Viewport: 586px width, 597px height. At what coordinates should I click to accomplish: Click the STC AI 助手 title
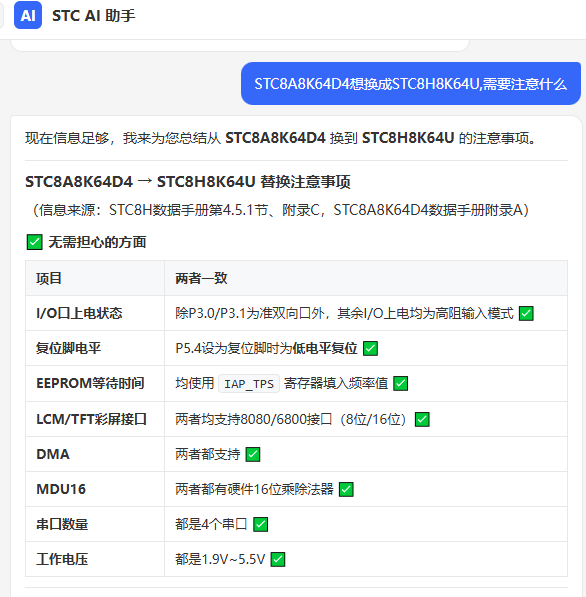(94, 16)
